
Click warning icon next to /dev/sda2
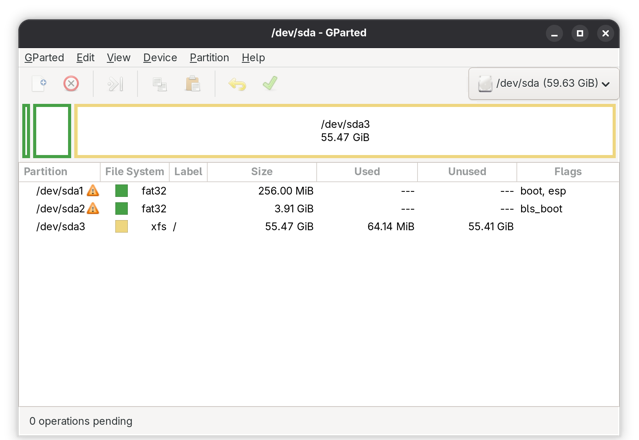pyautogui.click(x=93, y=208)
